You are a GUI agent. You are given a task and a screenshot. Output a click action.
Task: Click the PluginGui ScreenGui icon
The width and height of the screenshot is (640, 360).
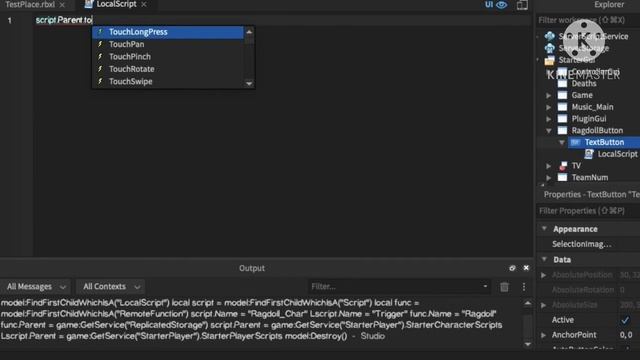562,119
